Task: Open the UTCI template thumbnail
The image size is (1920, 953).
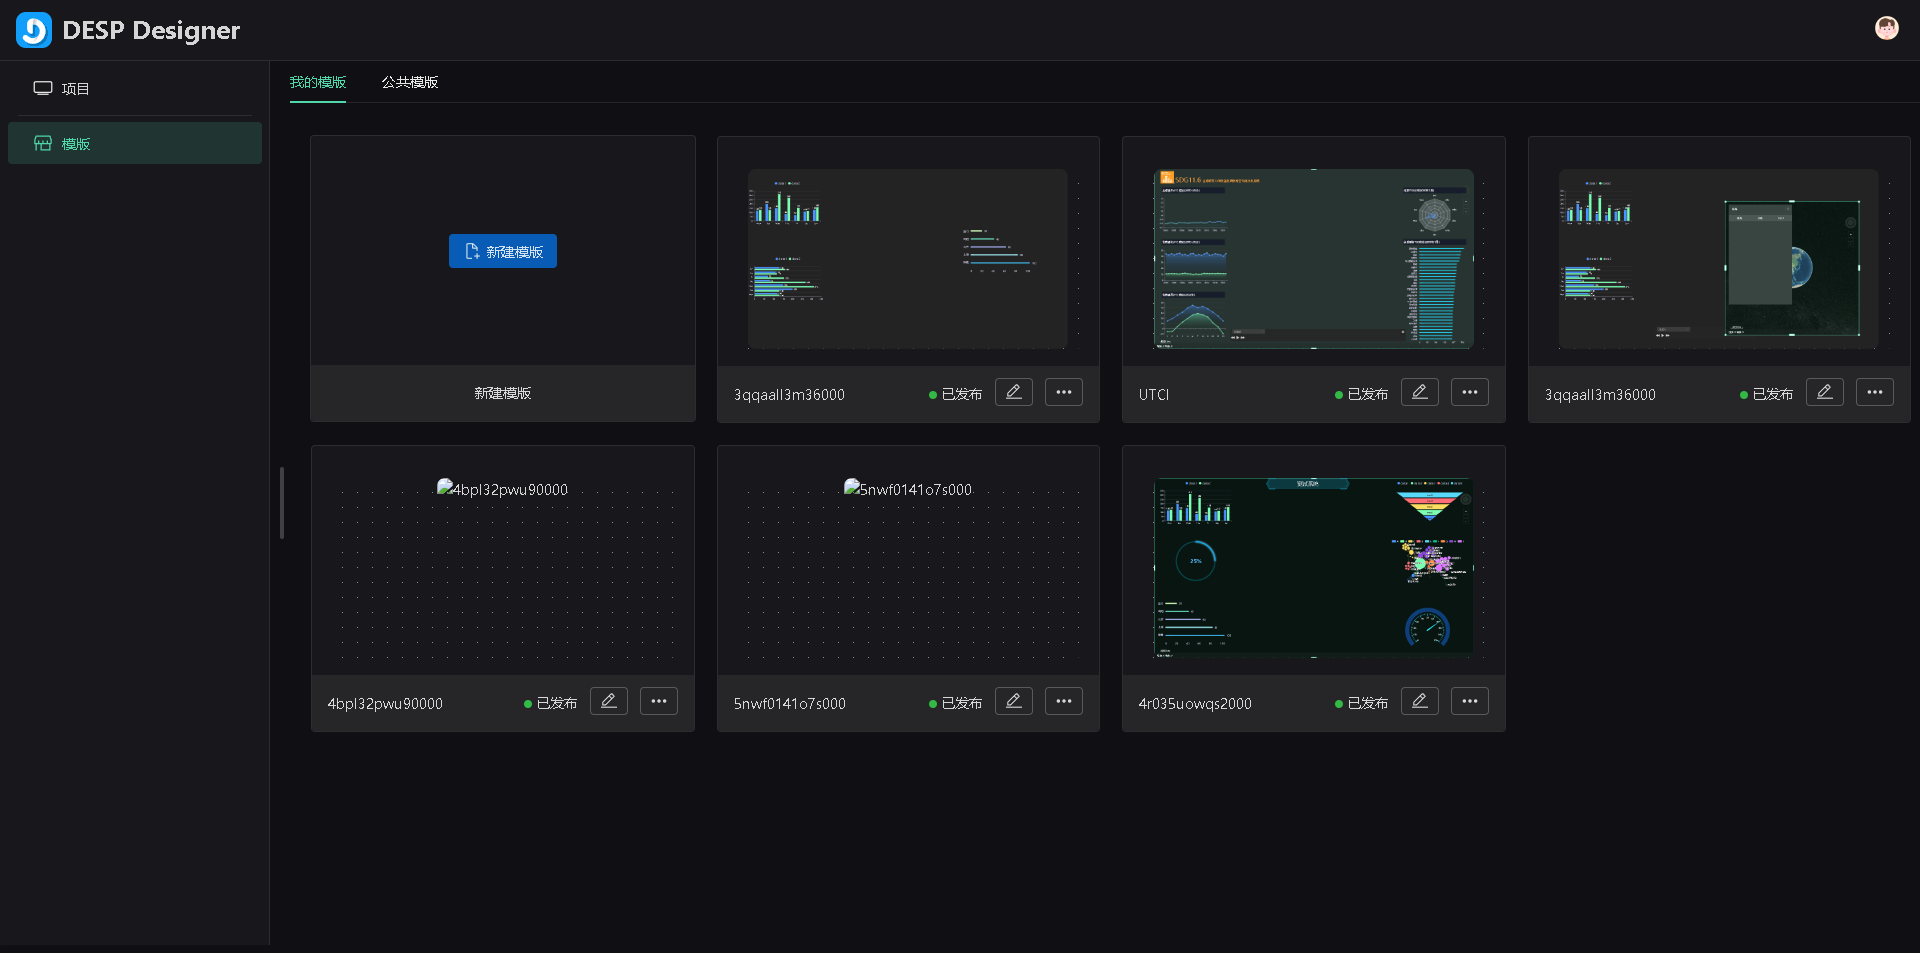Action: (x=1313, y=258)
